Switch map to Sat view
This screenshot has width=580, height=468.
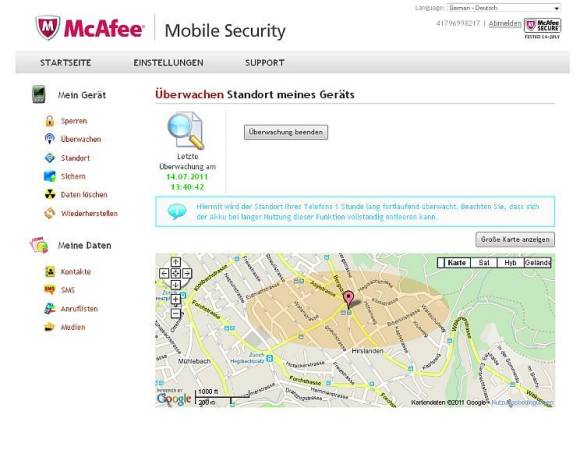tap(484, 263)
